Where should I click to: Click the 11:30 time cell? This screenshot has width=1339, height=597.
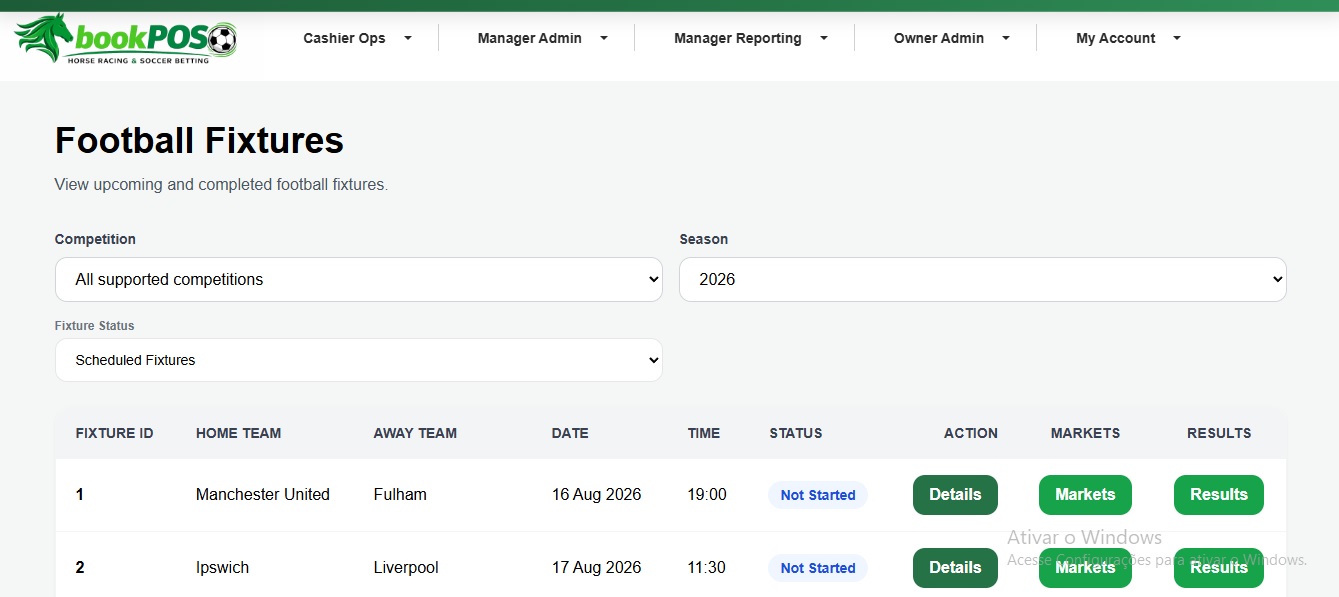point(707,567)
